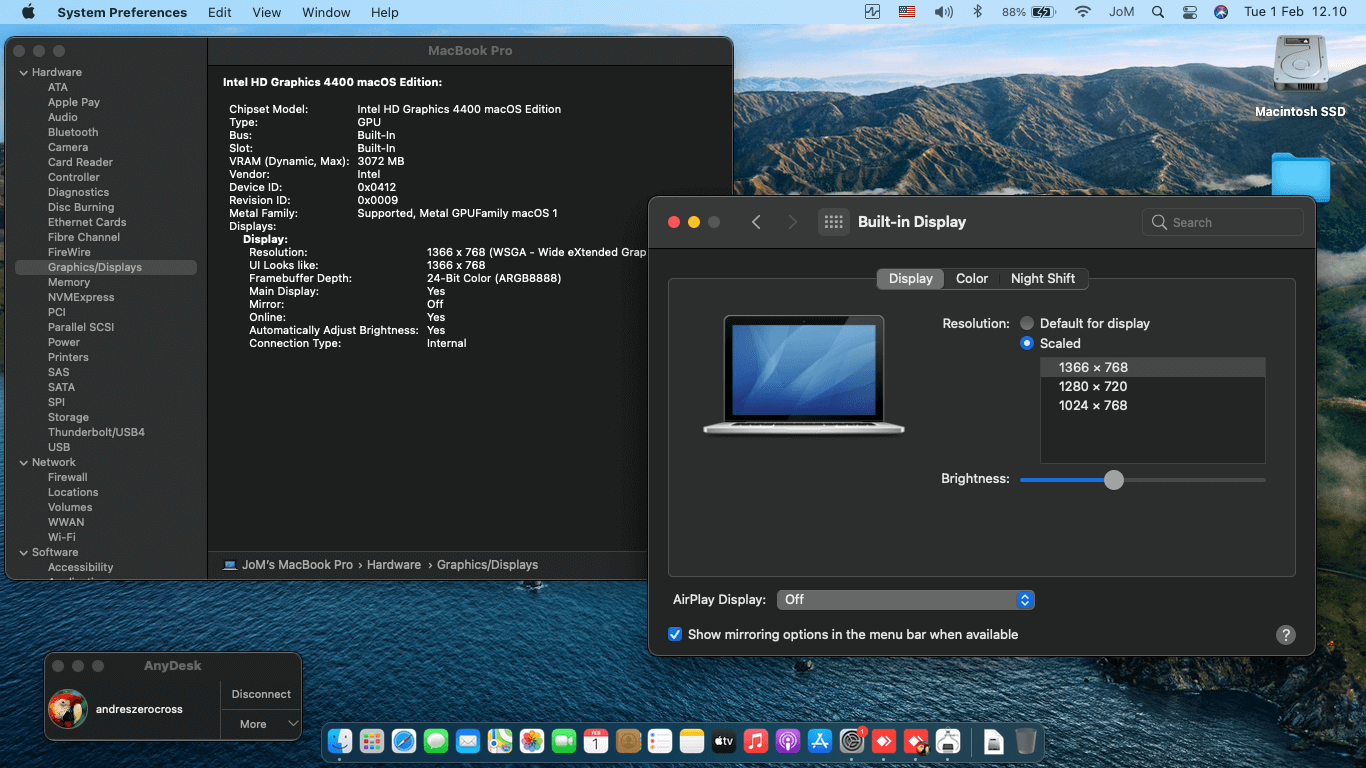Click the Bluetooth icon in the menu bar
This screenshot has width=1366, height=768.
[979, 12]
